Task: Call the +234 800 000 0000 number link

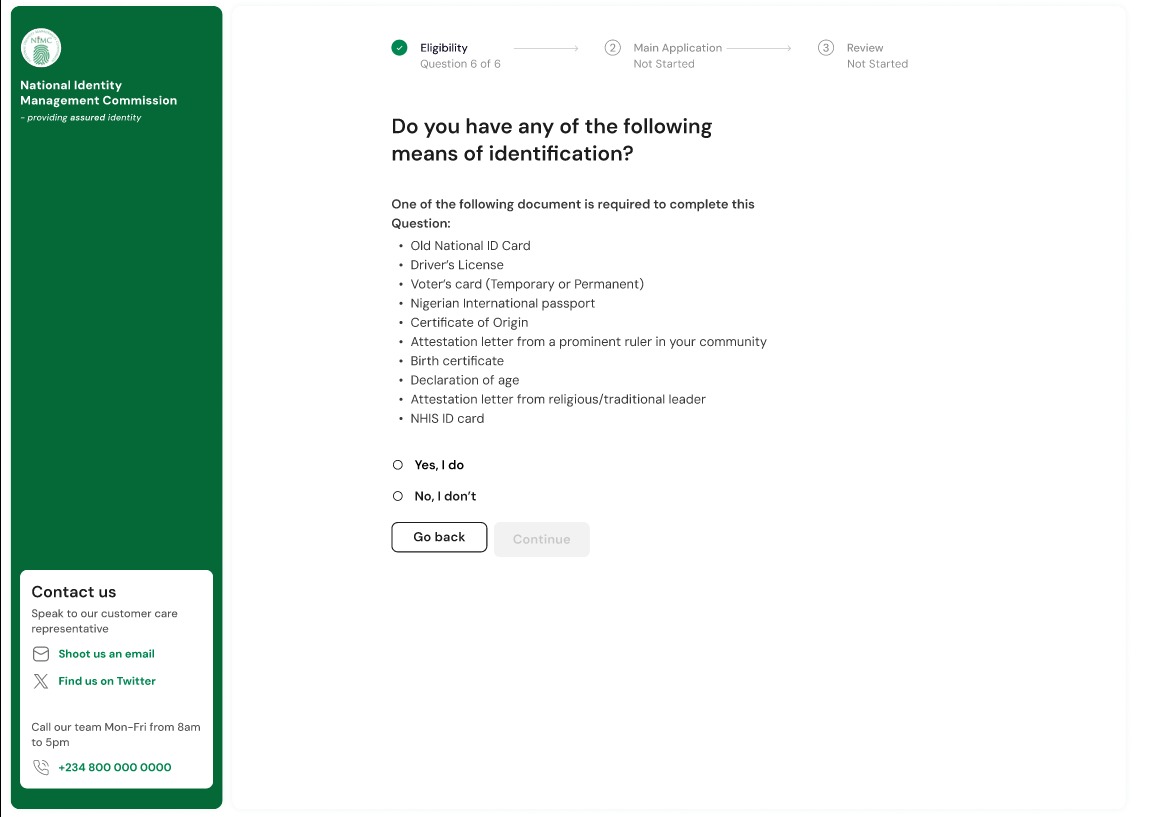Action: 115,767
